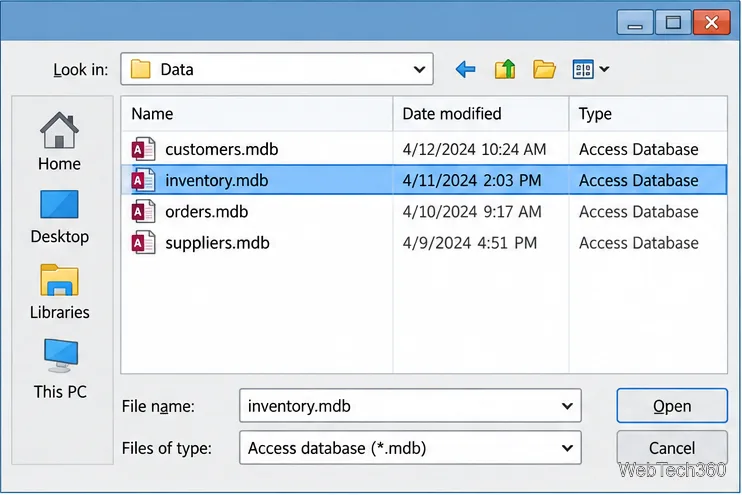Screen dimensions: 742x495
Task: Click the inventory.mdb file icon
Action: click(x=143, y=180)
